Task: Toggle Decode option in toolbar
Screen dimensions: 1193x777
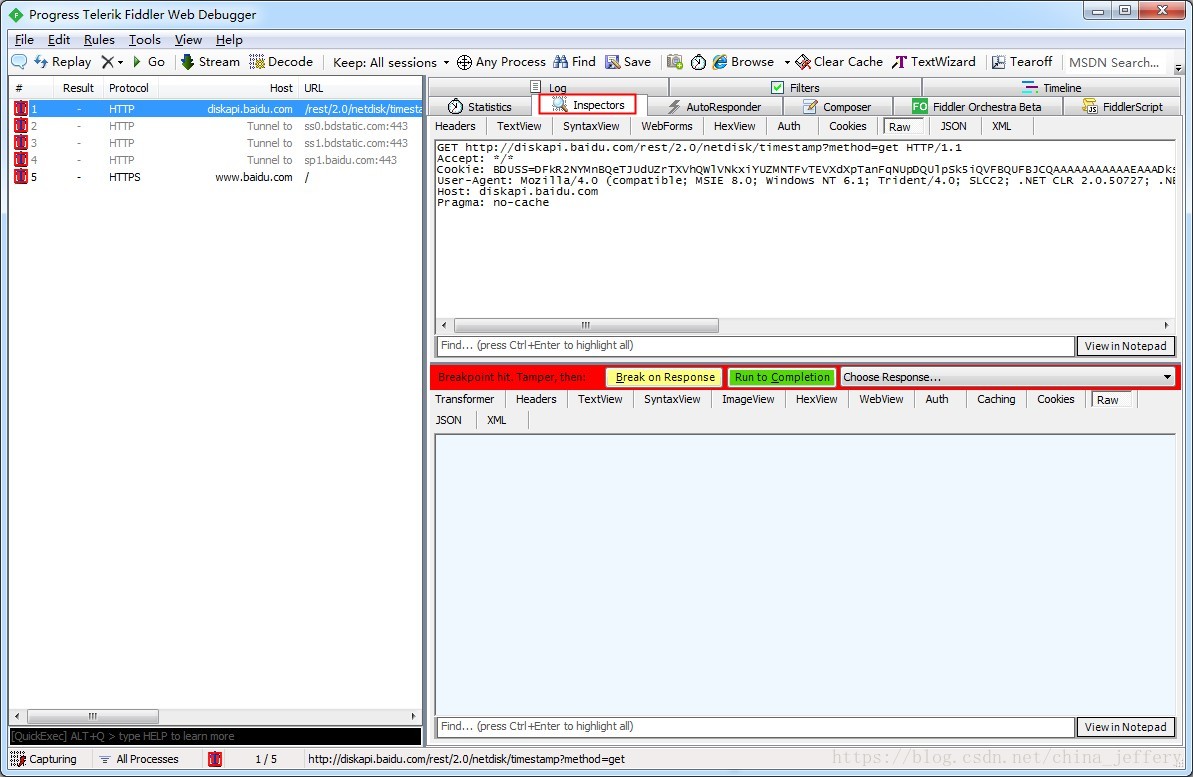Action: [x=281, y=62]
